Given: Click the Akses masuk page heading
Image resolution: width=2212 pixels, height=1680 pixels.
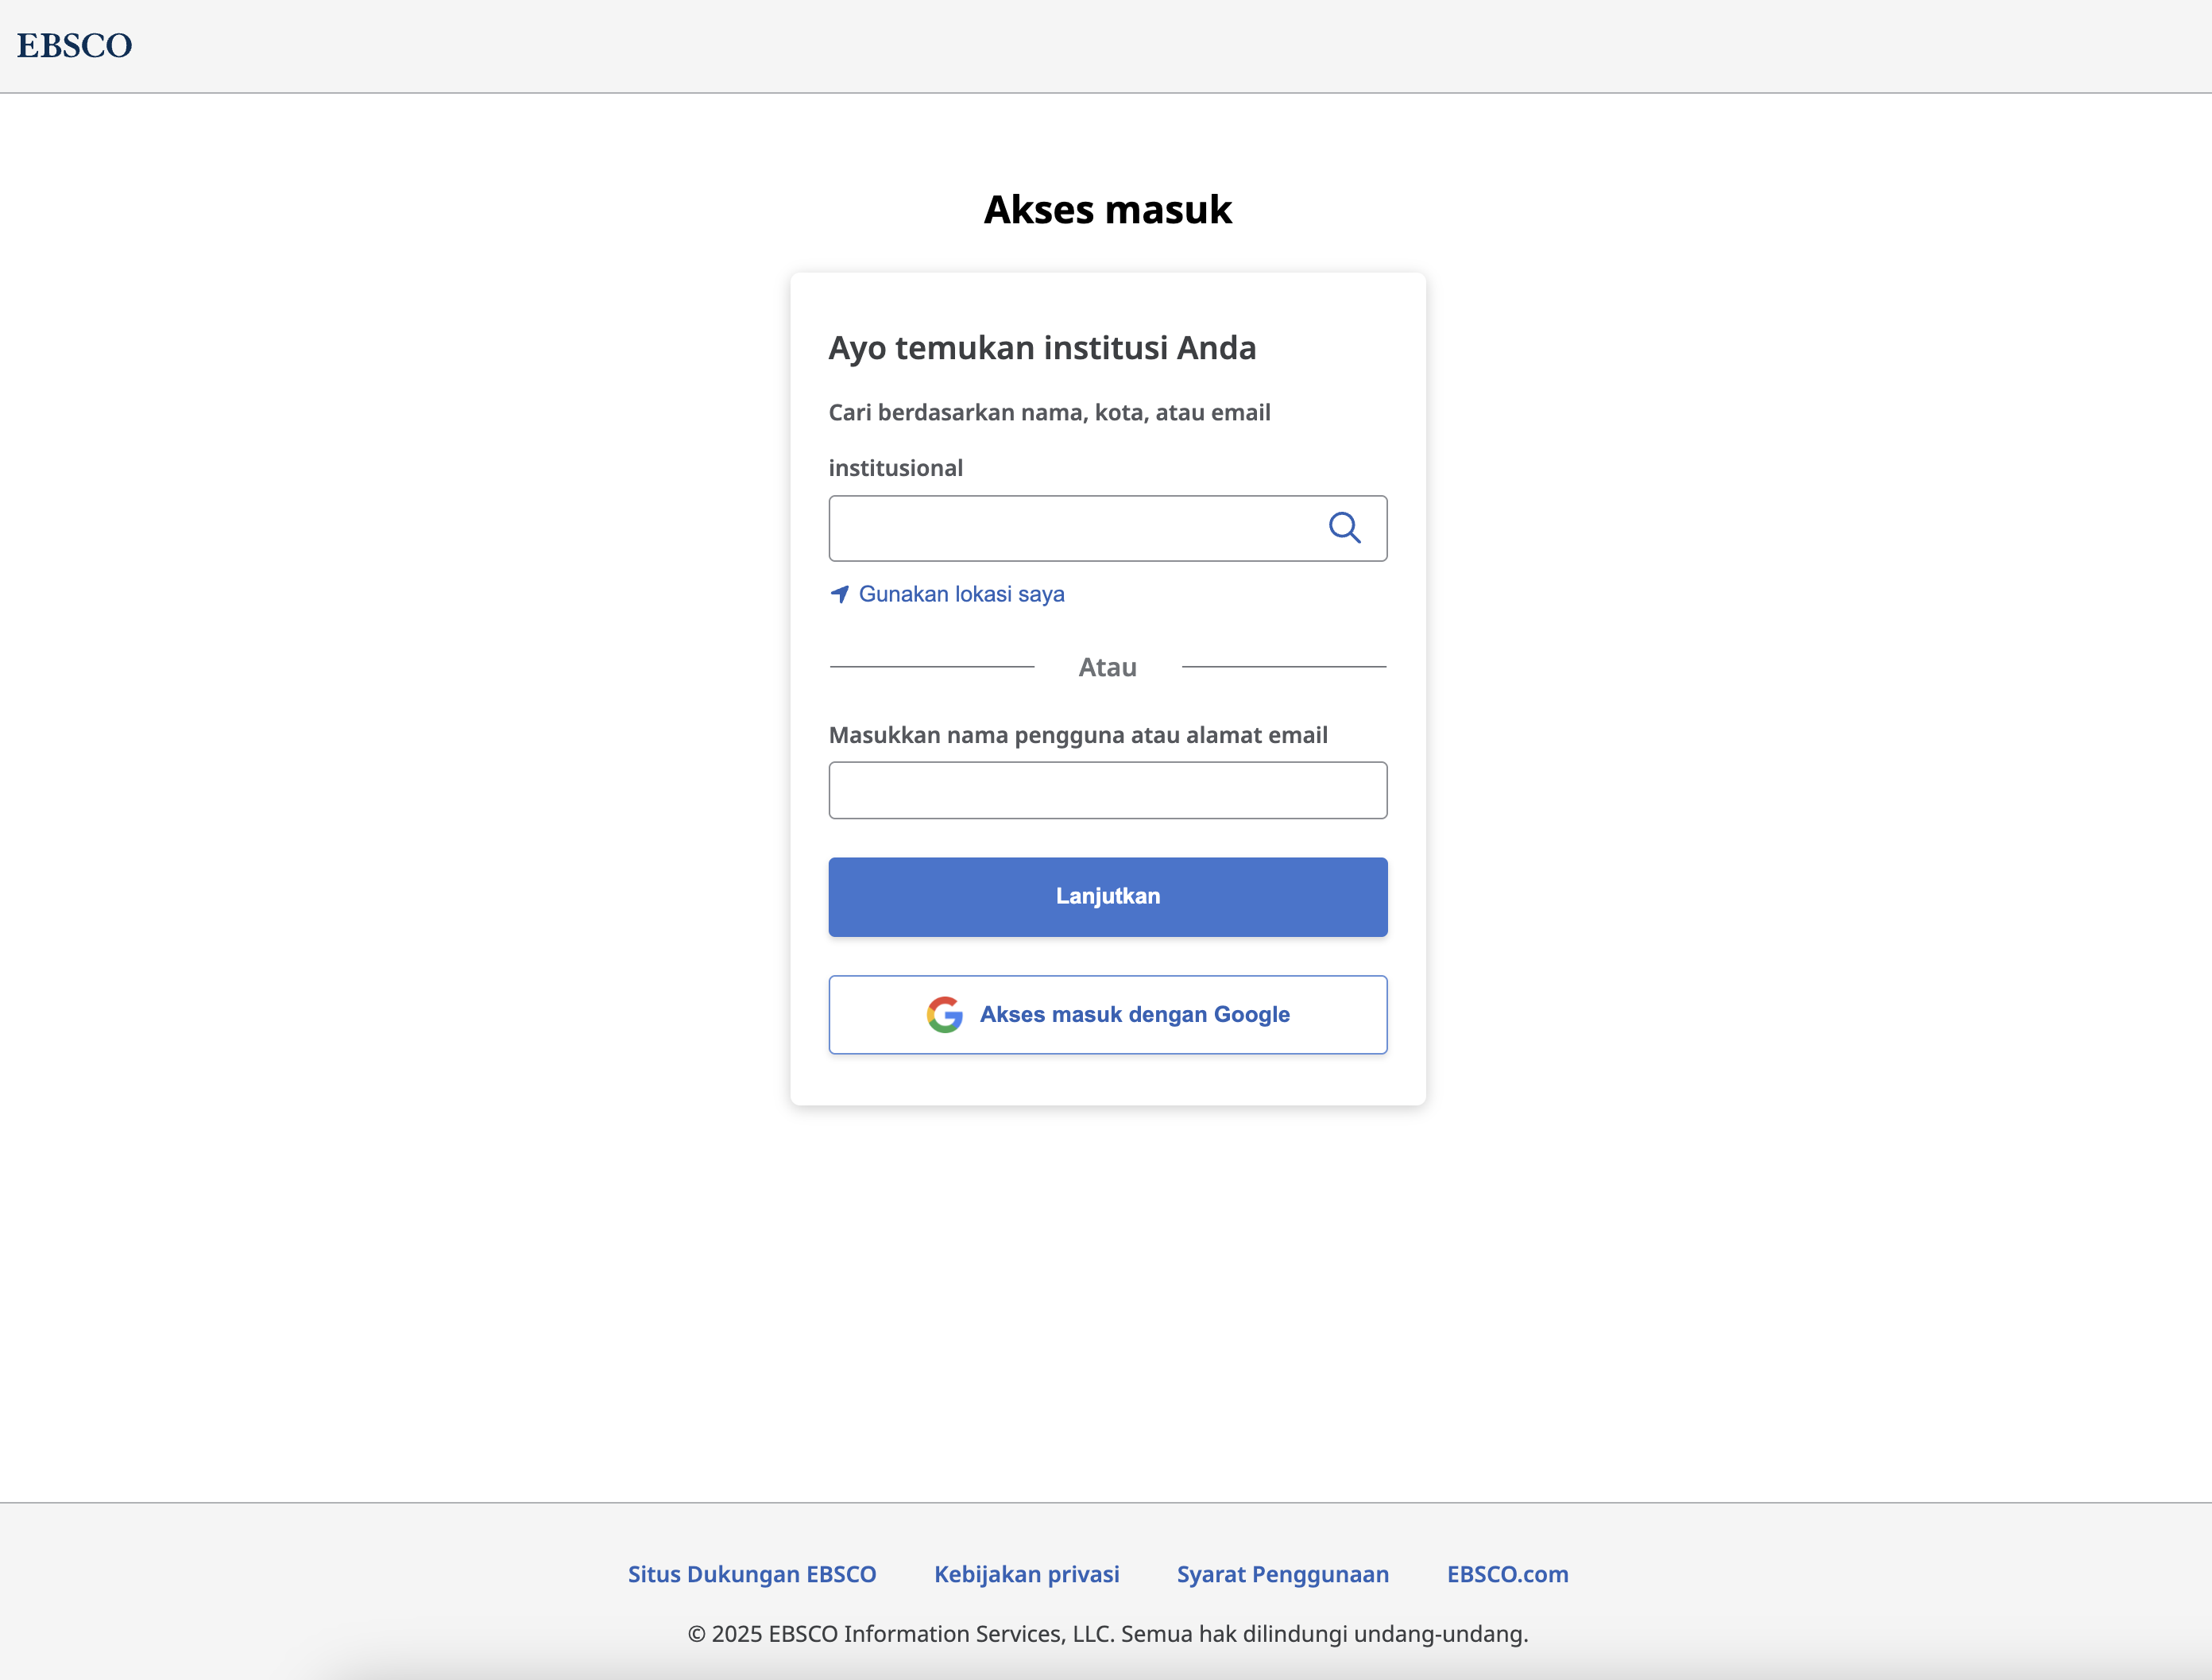Looking at the screenshot, I should tap(1107, 210).
